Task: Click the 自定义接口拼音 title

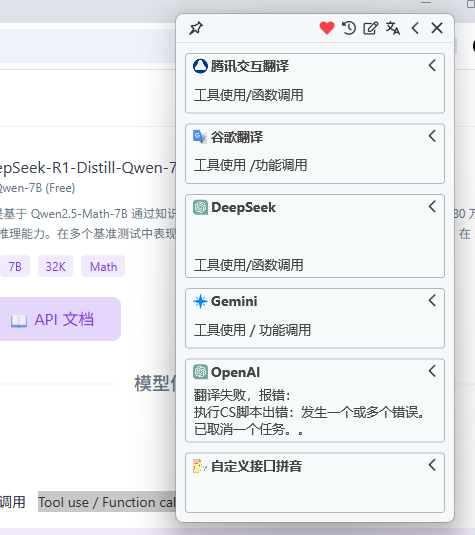Action: [x=256, y=466]
